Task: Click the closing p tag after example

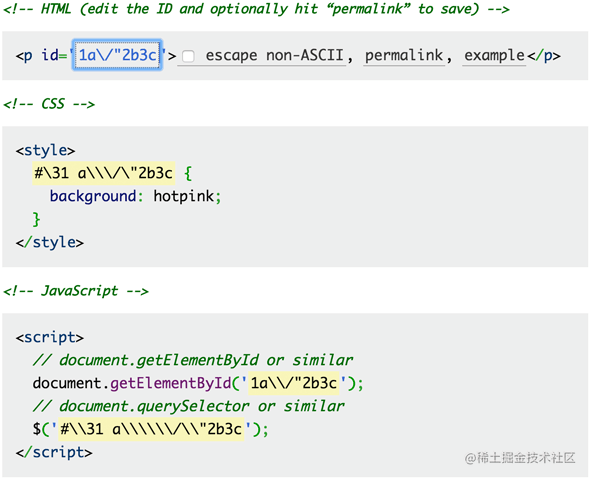Action: (544, 56)
